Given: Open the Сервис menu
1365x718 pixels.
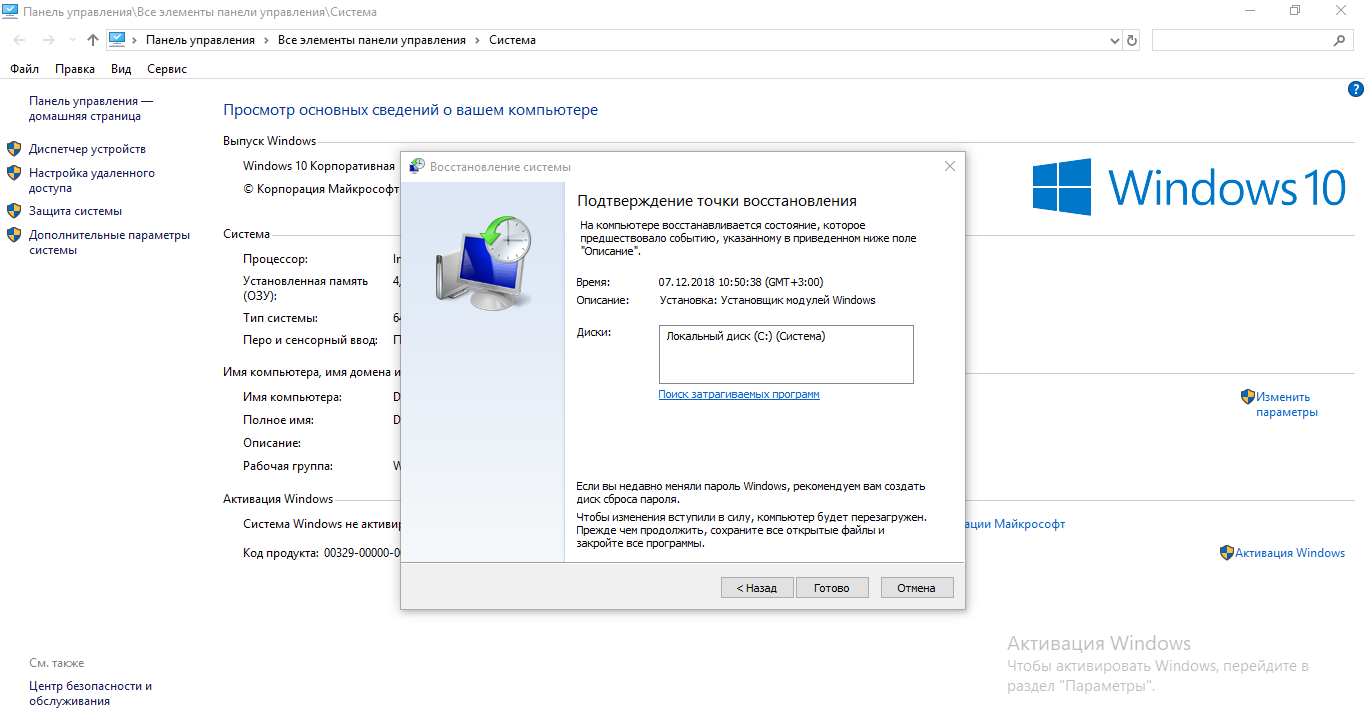Looking at the screenshot, I should pyautogui.click(x=167, y=69).
